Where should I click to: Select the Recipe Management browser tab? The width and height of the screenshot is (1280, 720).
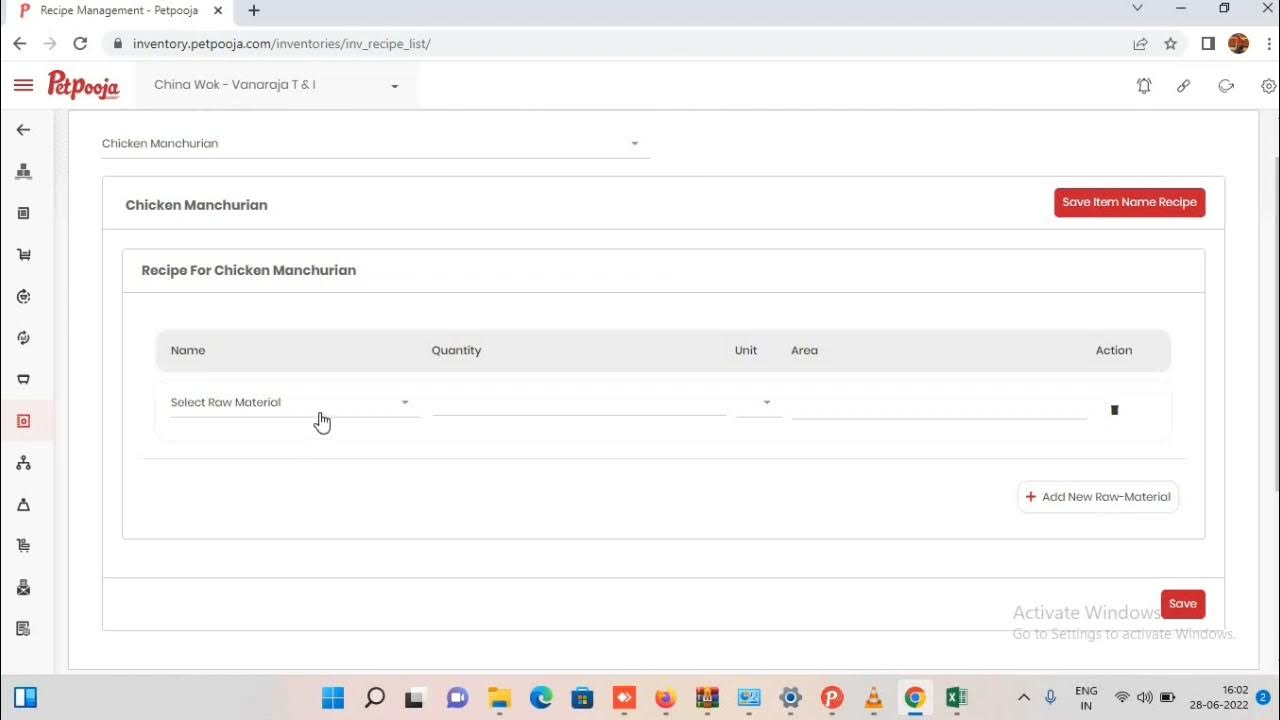click(122, 11)
